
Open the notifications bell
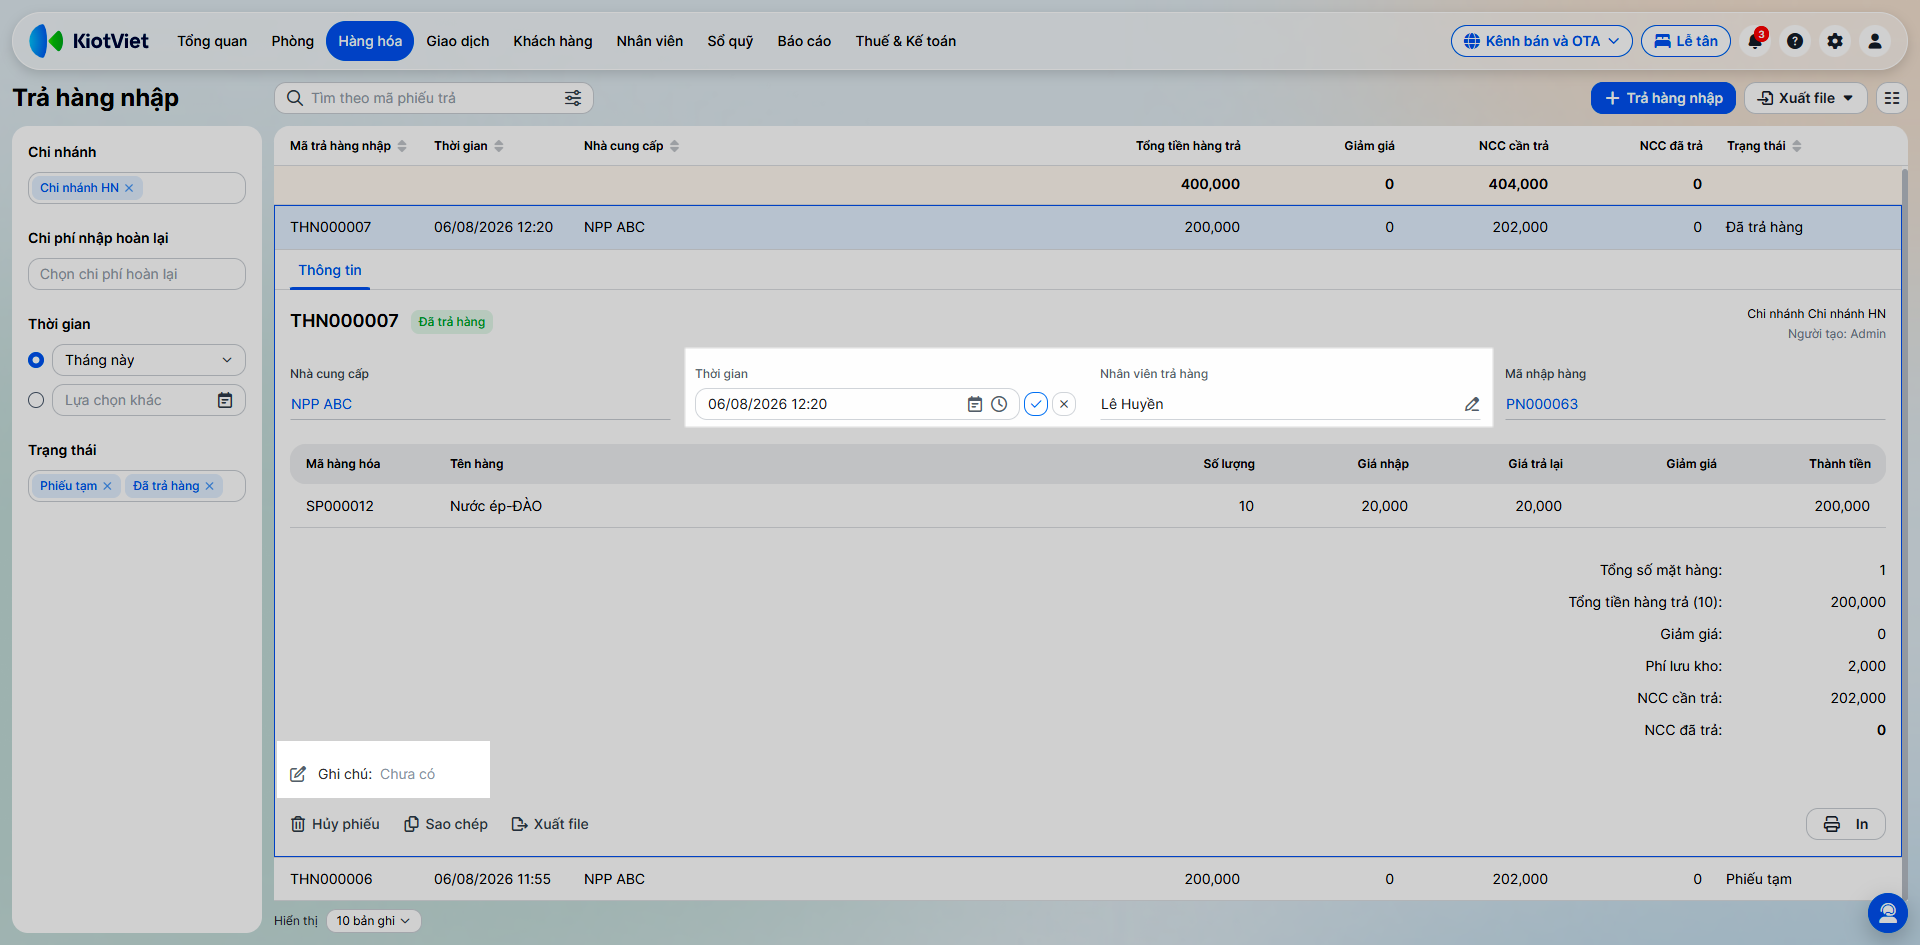[x=1755, y=41]
